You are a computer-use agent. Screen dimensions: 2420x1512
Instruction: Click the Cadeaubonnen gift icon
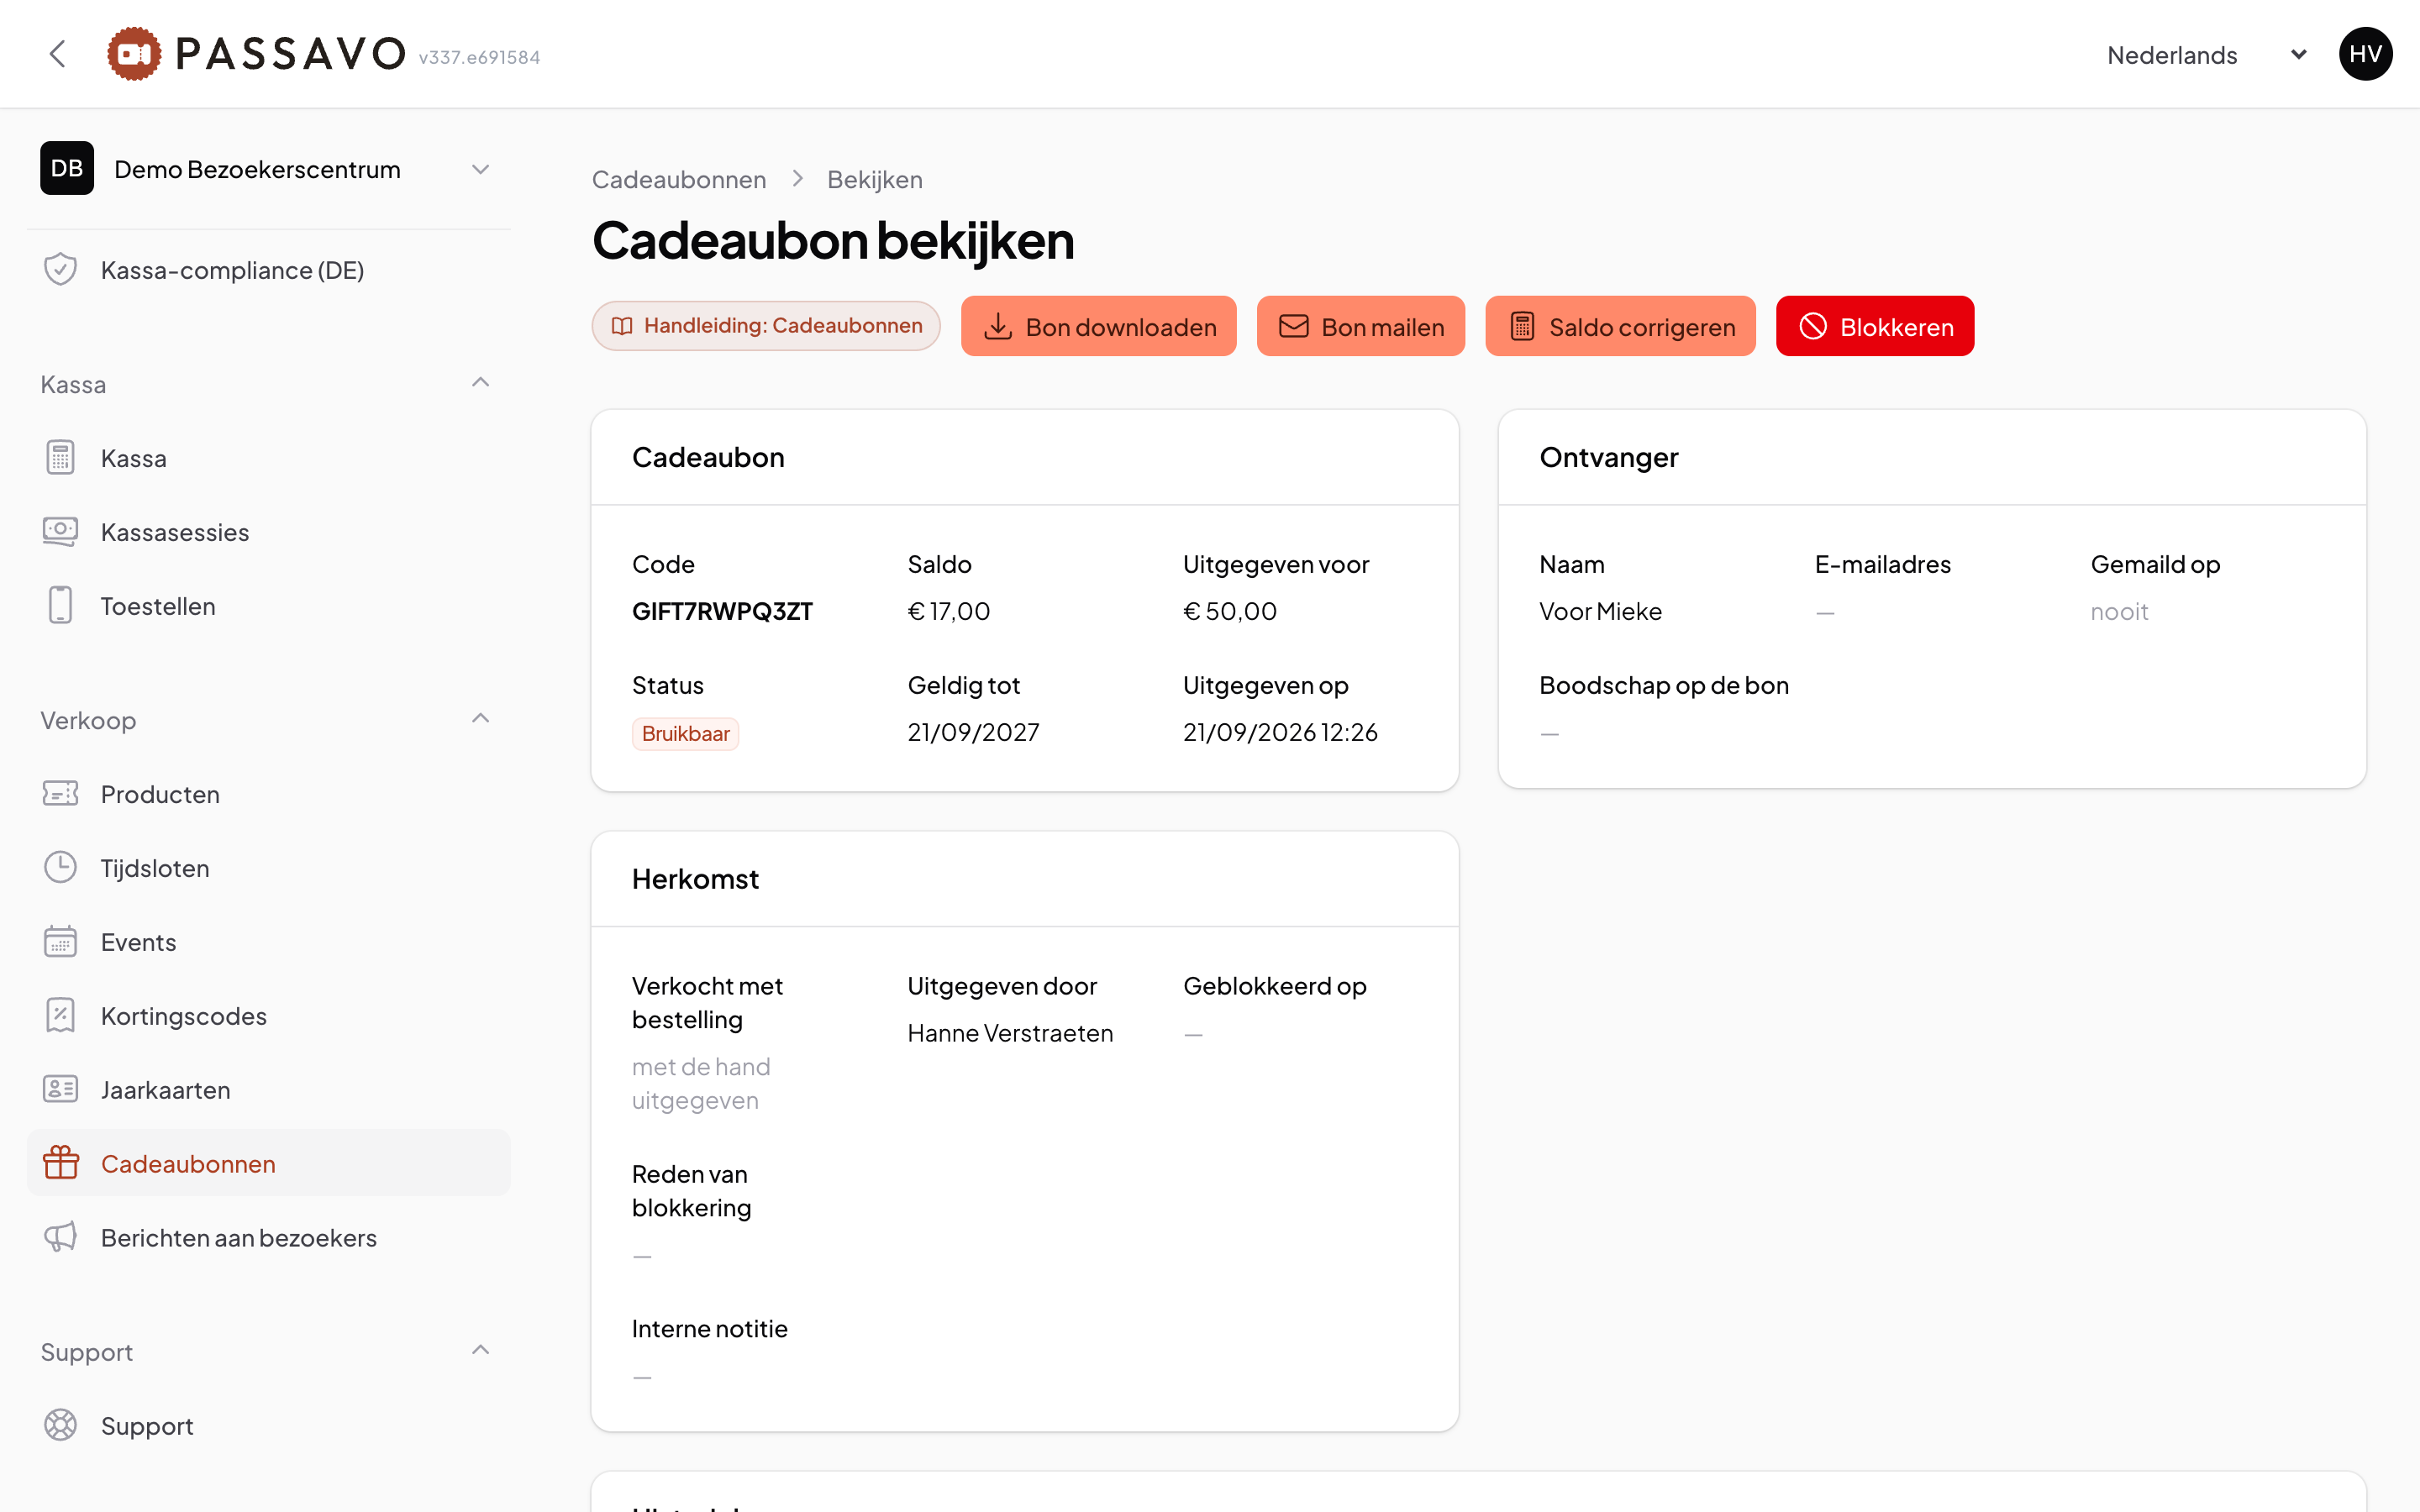[60, 1163]
